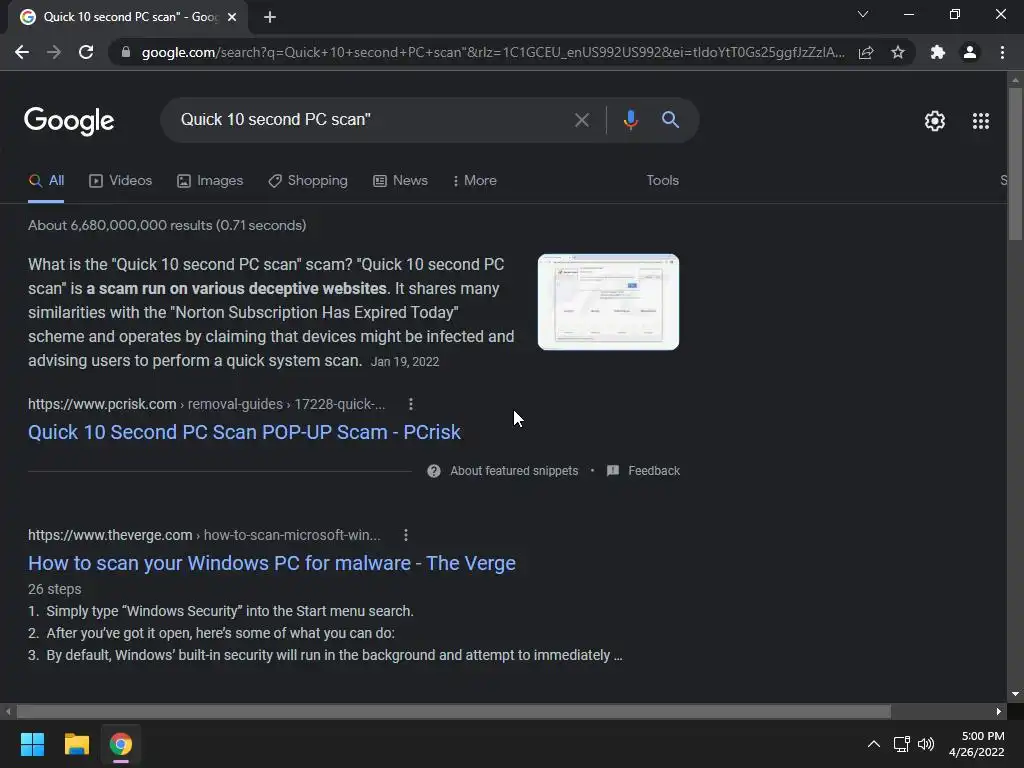
Task: Show hidden system tray icons
Action: 873,744
